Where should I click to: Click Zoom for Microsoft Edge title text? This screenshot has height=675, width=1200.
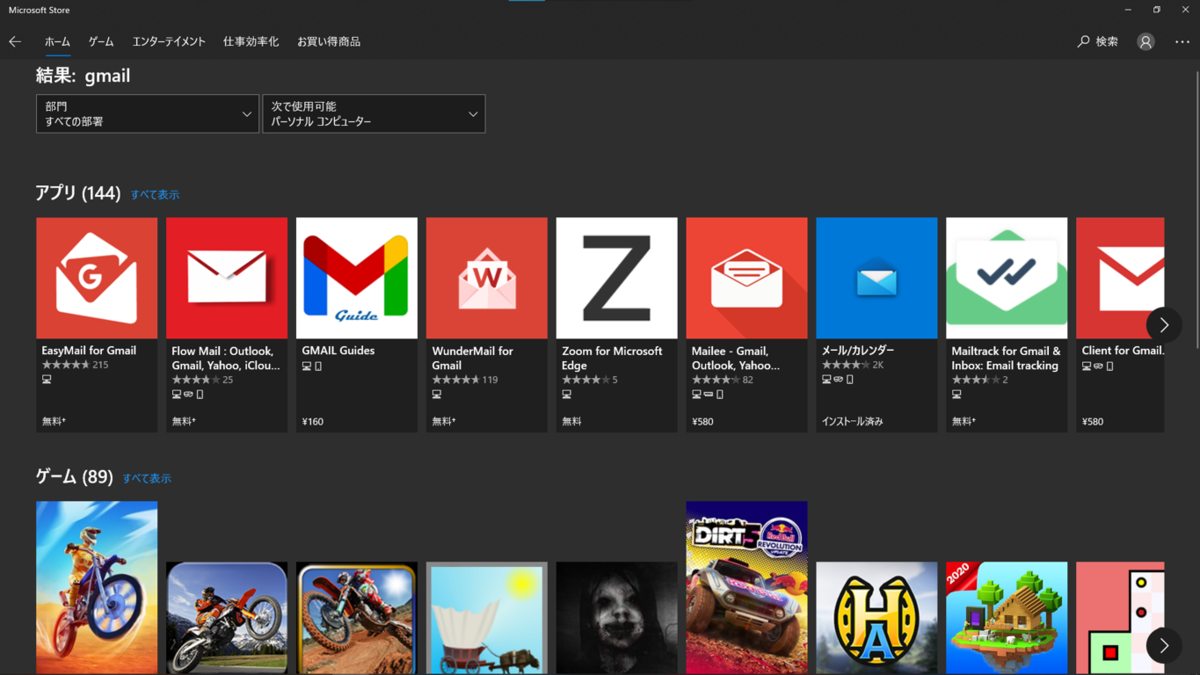612,358
